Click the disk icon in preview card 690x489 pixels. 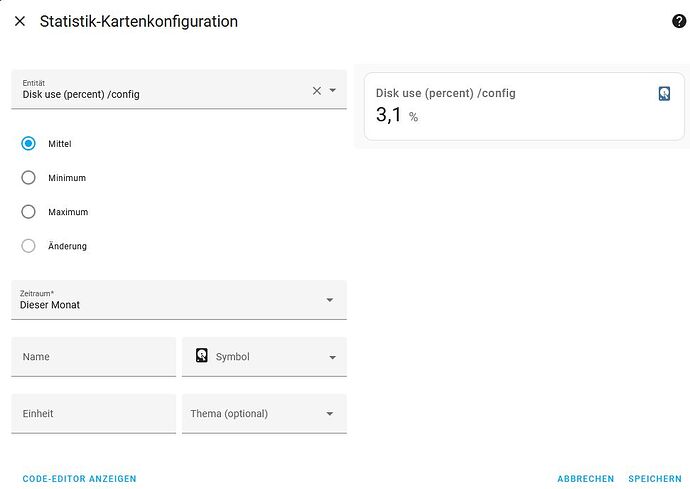click(664, 93)
